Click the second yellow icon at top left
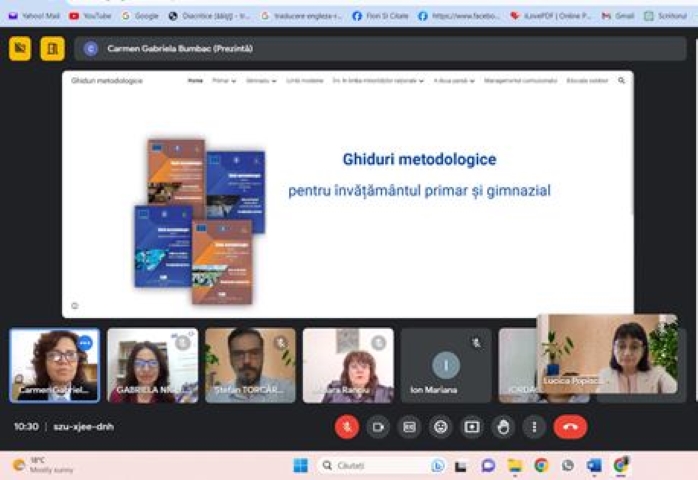698x480 pixels. 52,48
